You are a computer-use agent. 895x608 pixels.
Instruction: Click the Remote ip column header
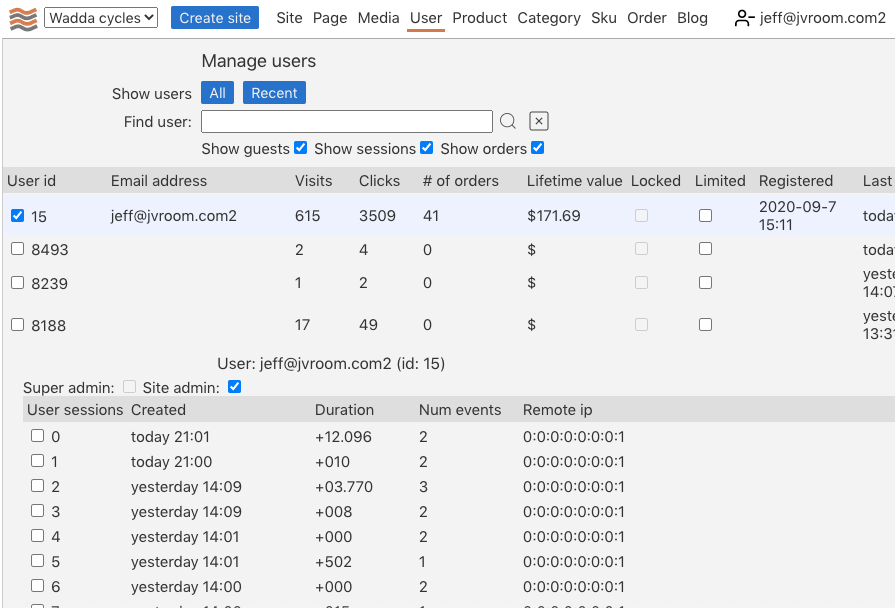[x=558, y=410]
